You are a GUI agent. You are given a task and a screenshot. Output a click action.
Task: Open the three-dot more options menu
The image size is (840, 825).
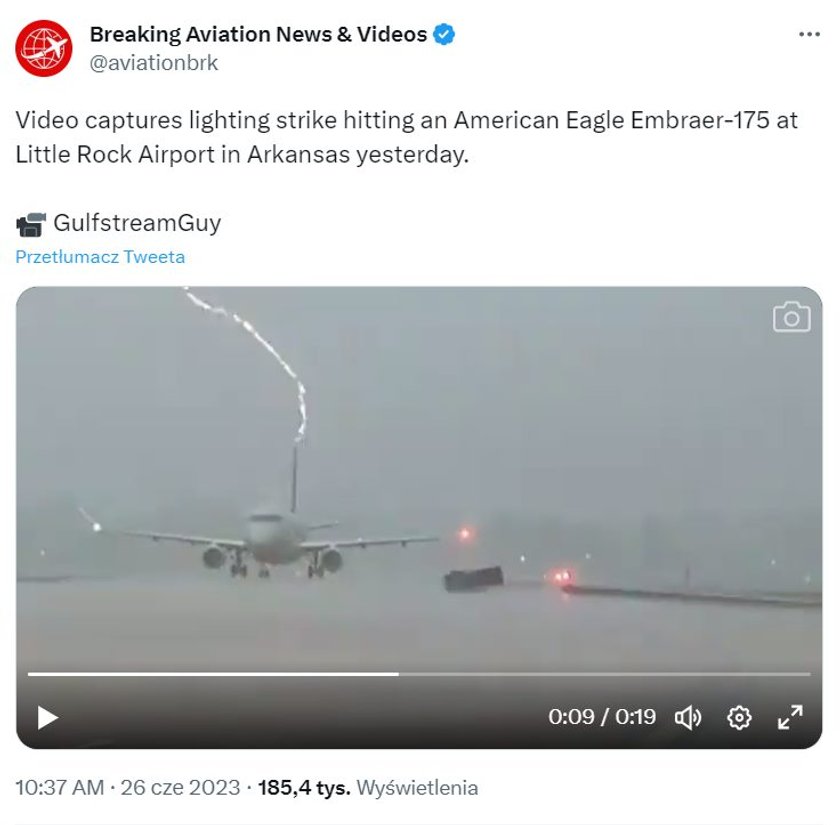point(809,34)
